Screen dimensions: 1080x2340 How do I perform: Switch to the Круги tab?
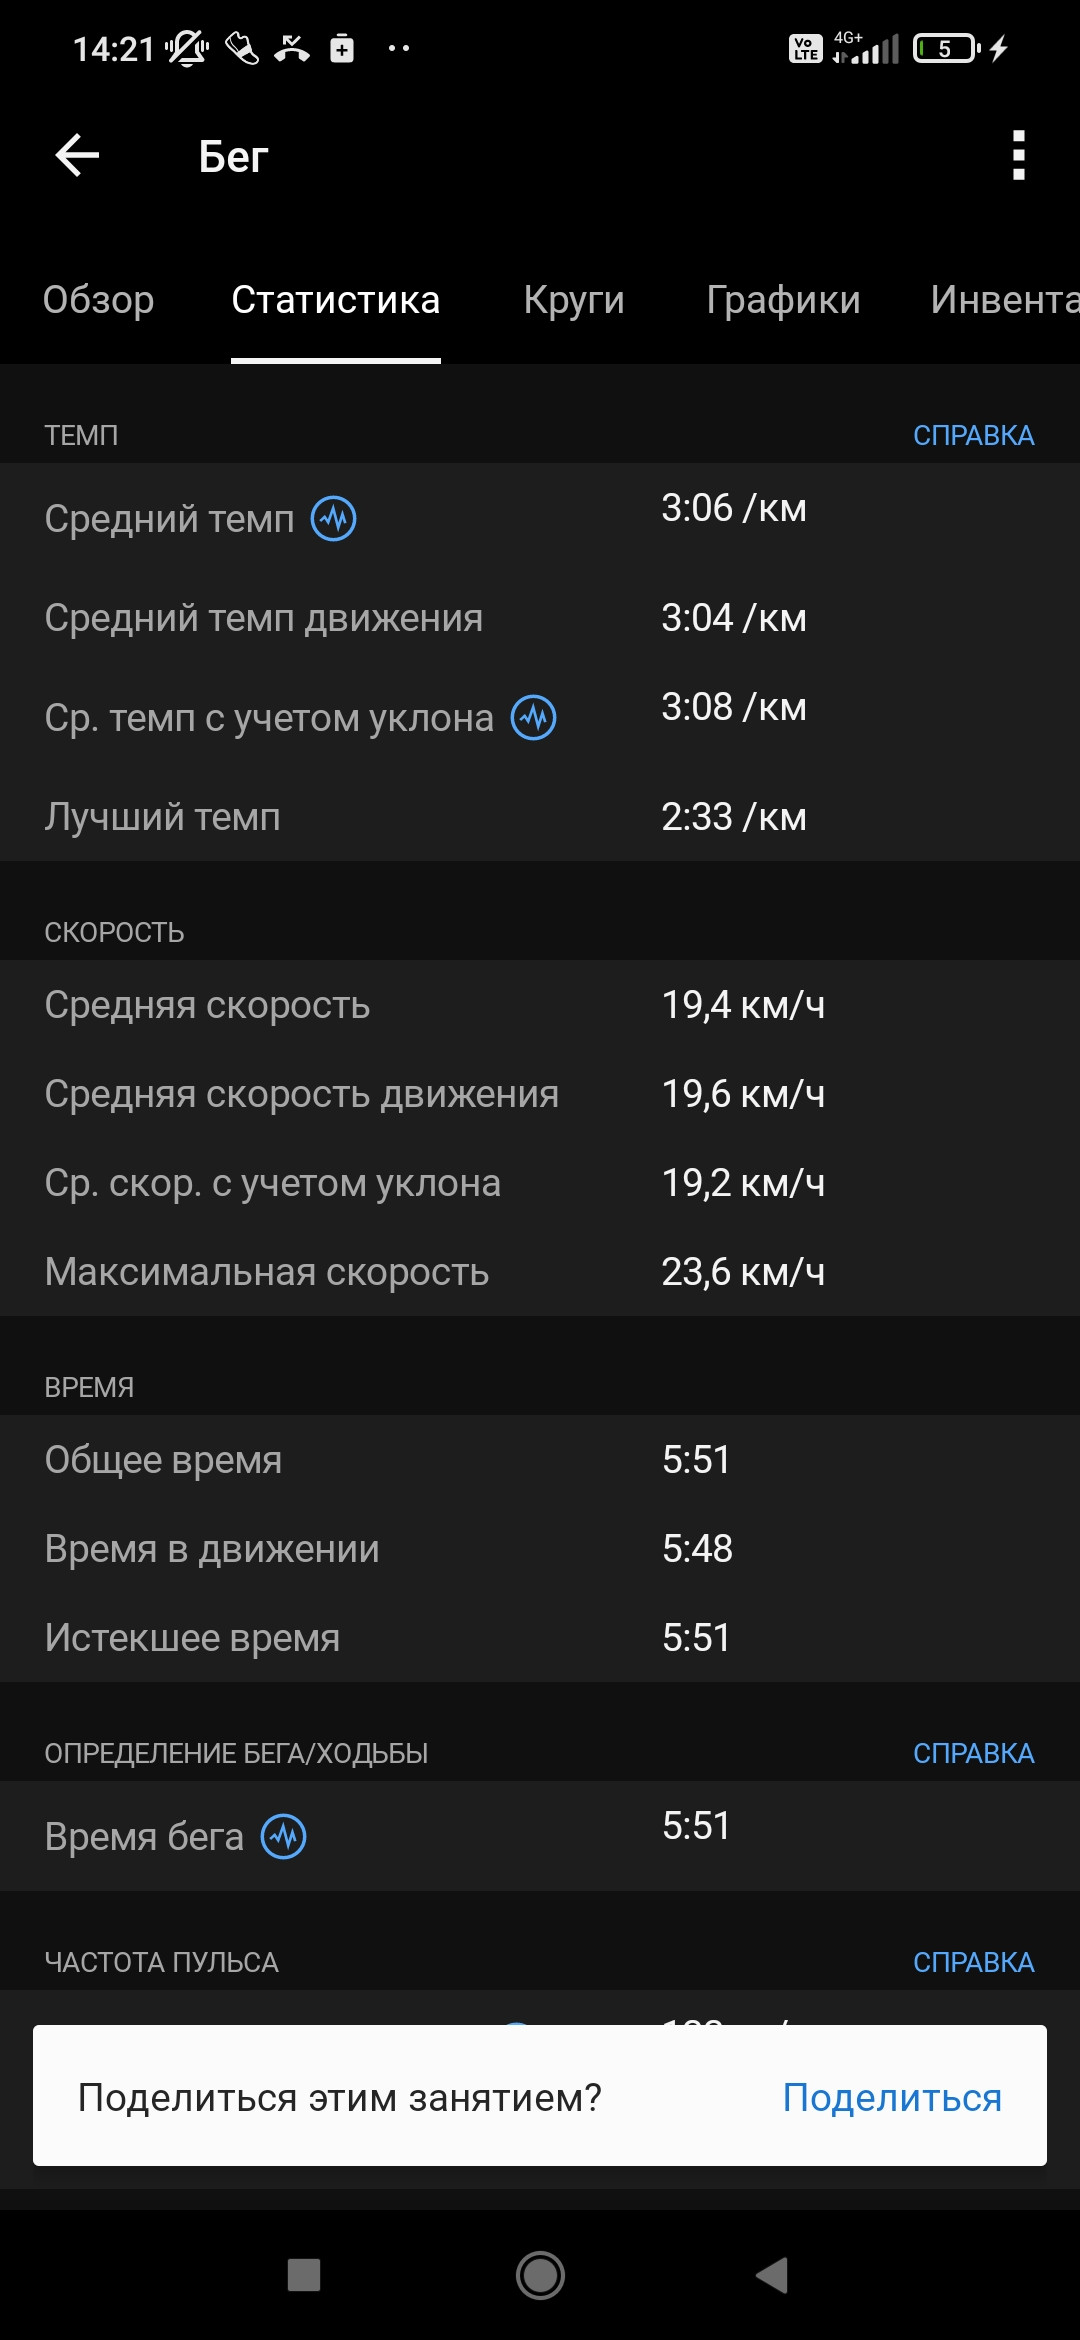click(x=574, y=300)
